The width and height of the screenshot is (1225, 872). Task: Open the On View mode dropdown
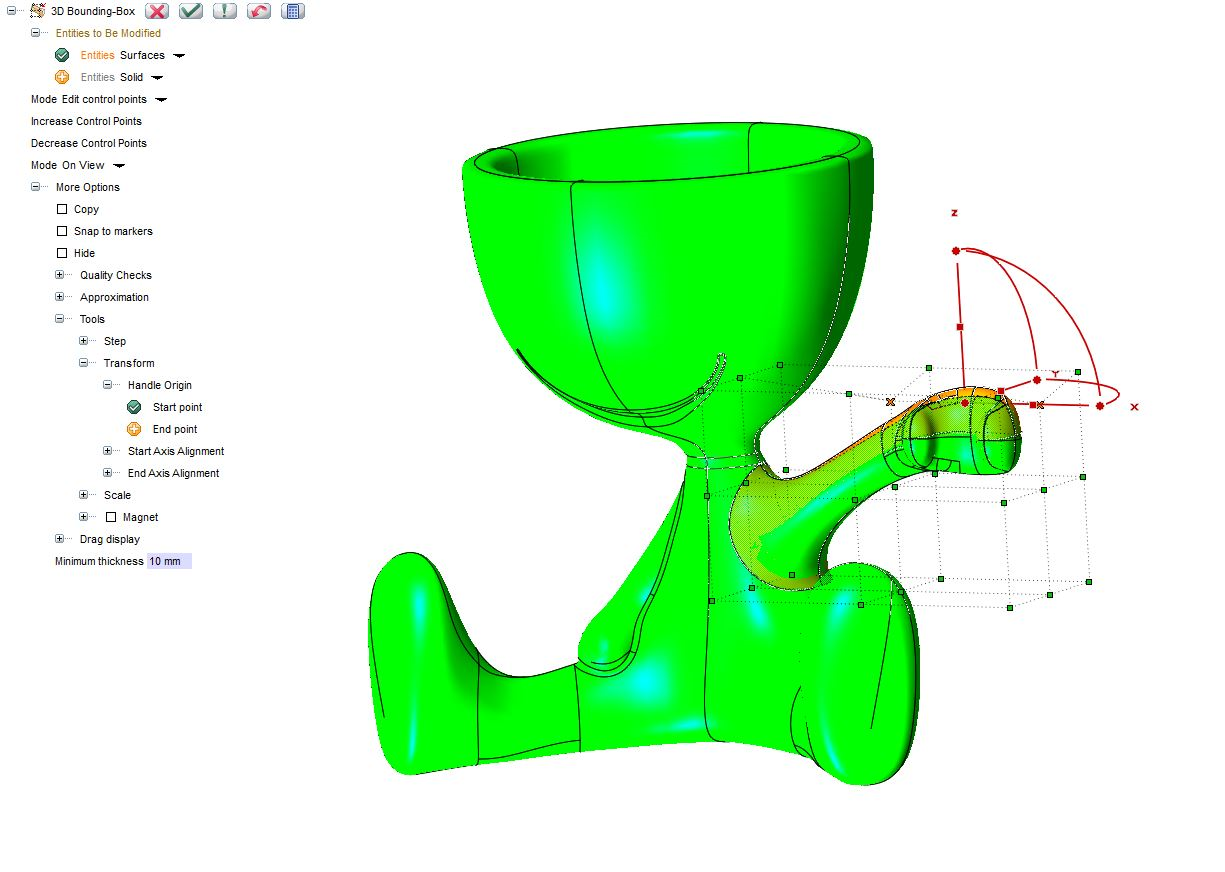119,166
